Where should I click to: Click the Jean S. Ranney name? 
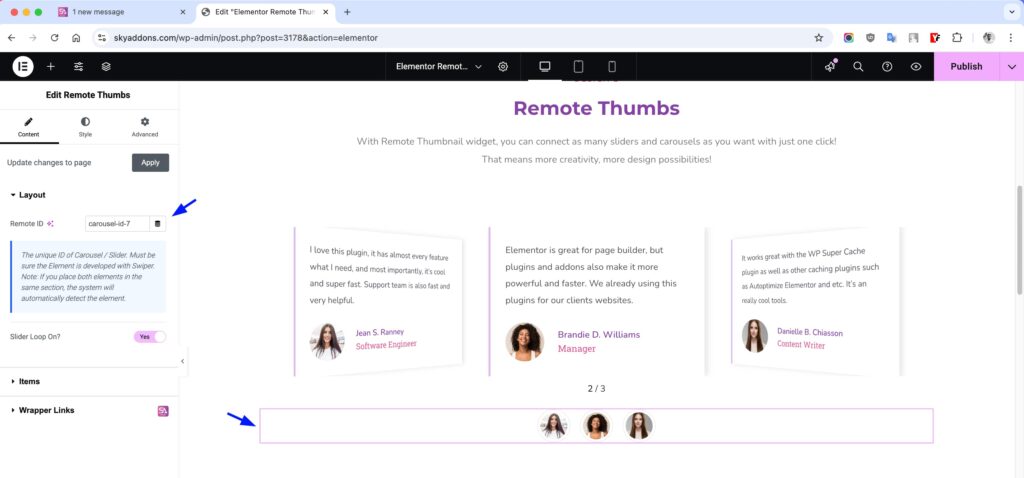click(380, 332)
